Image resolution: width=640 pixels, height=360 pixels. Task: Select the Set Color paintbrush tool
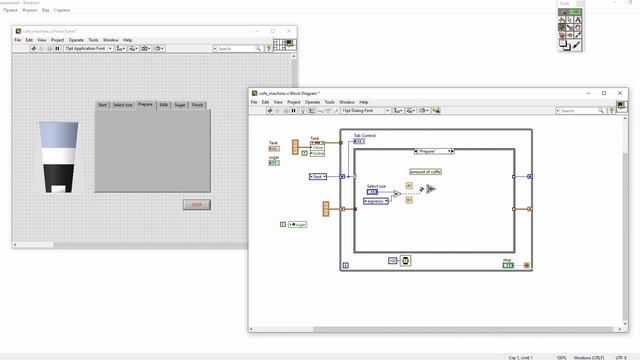[x=577, y=45]
